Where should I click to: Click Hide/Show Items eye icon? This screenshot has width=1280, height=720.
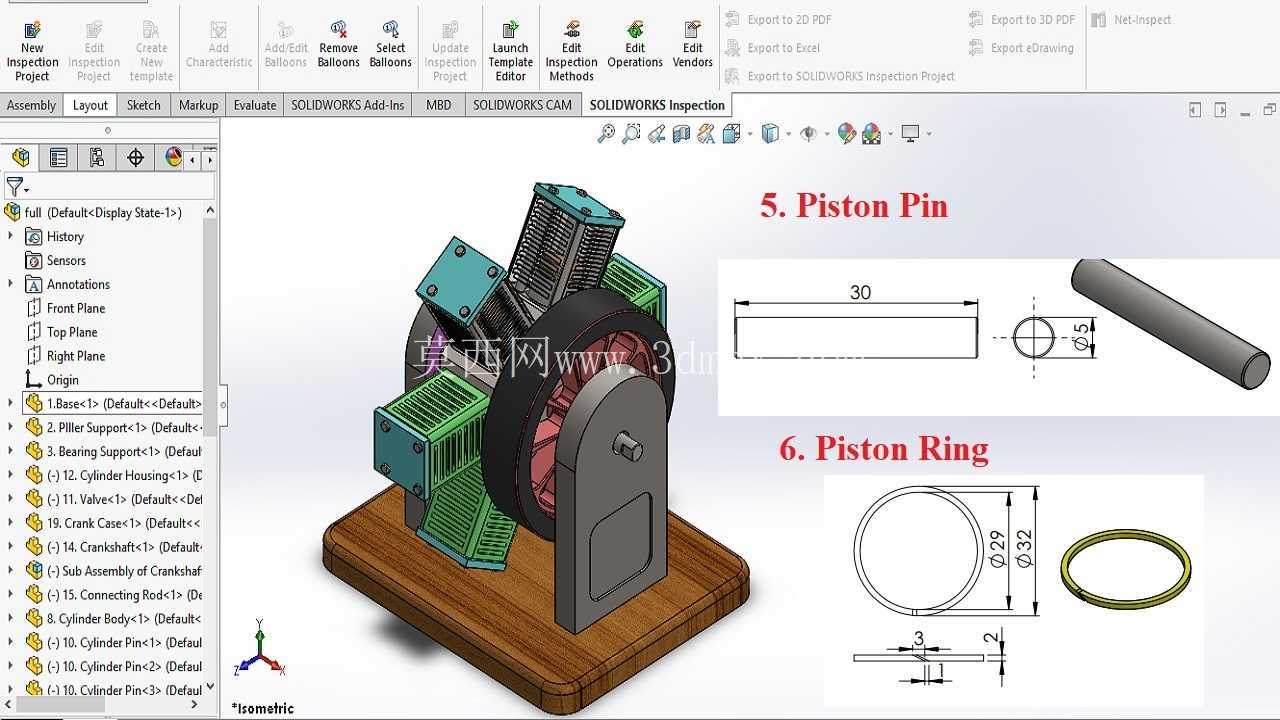pos(808,133)
